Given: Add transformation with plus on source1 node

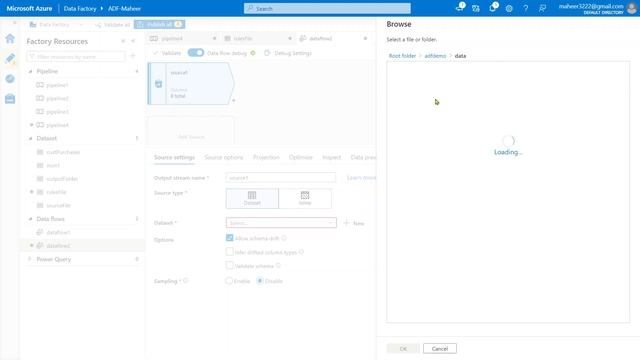Looking at the screenshot, I should pyautogui.click(x=233, y=100).
